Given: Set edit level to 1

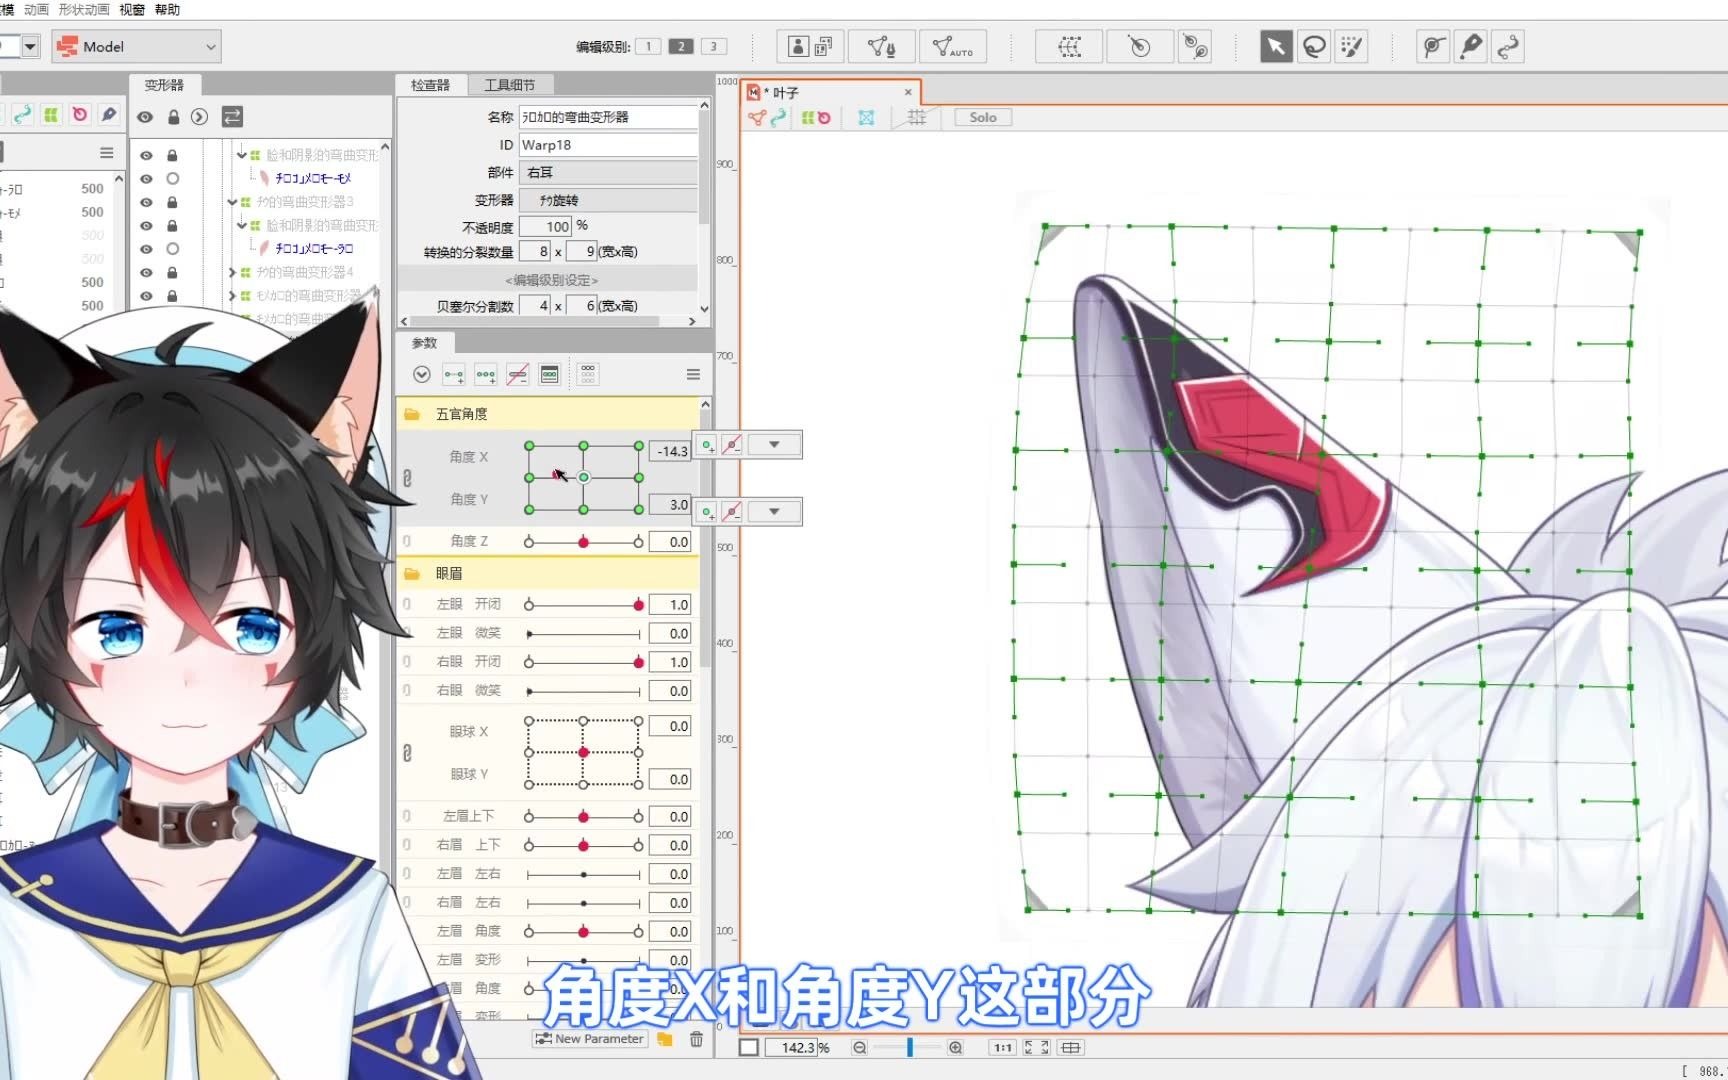Looking at the screenshot, I should [648, 46].
